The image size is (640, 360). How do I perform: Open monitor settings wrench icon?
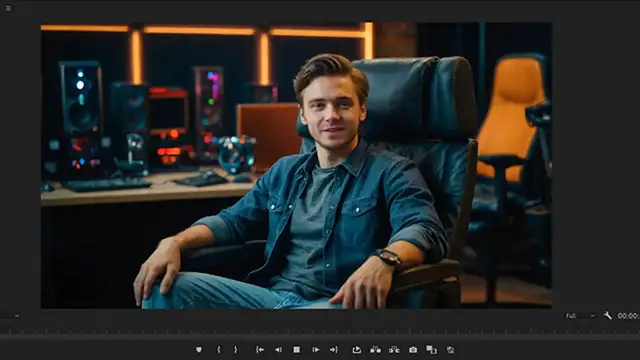pyautogui.click(x=608, y=316)
